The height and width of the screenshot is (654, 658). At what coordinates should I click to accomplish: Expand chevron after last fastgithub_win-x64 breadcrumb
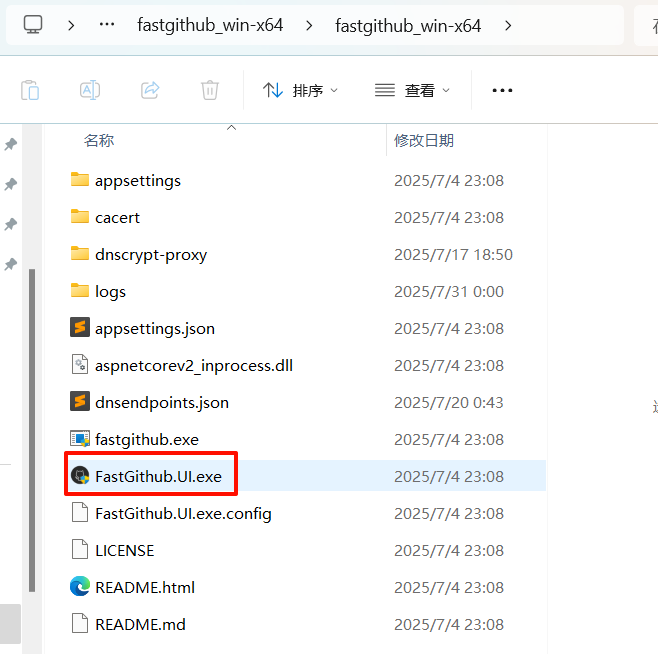(509, 25)
